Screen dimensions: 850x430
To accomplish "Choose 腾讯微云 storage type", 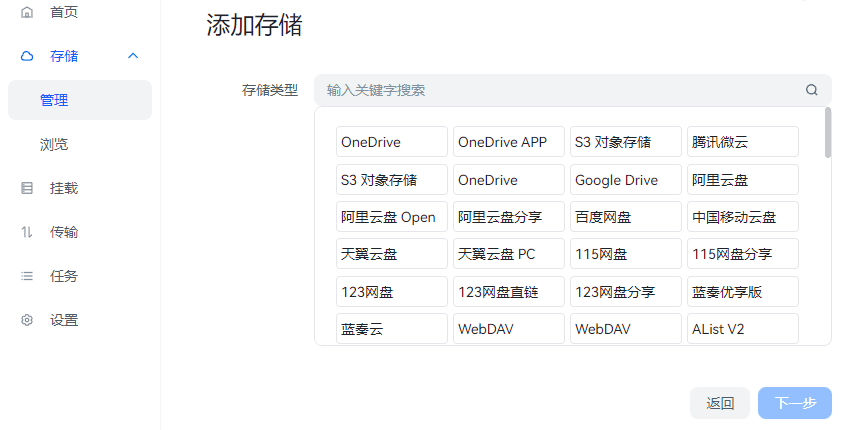I will click(x=743, y=142).
